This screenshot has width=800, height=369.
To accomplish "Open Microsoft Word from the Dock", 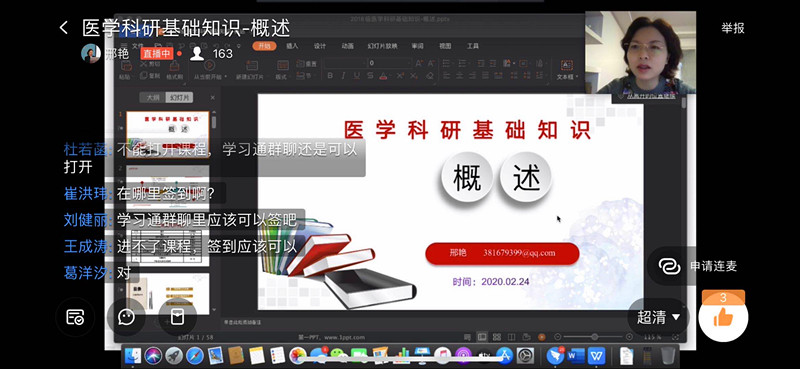I will pos(575,355).
